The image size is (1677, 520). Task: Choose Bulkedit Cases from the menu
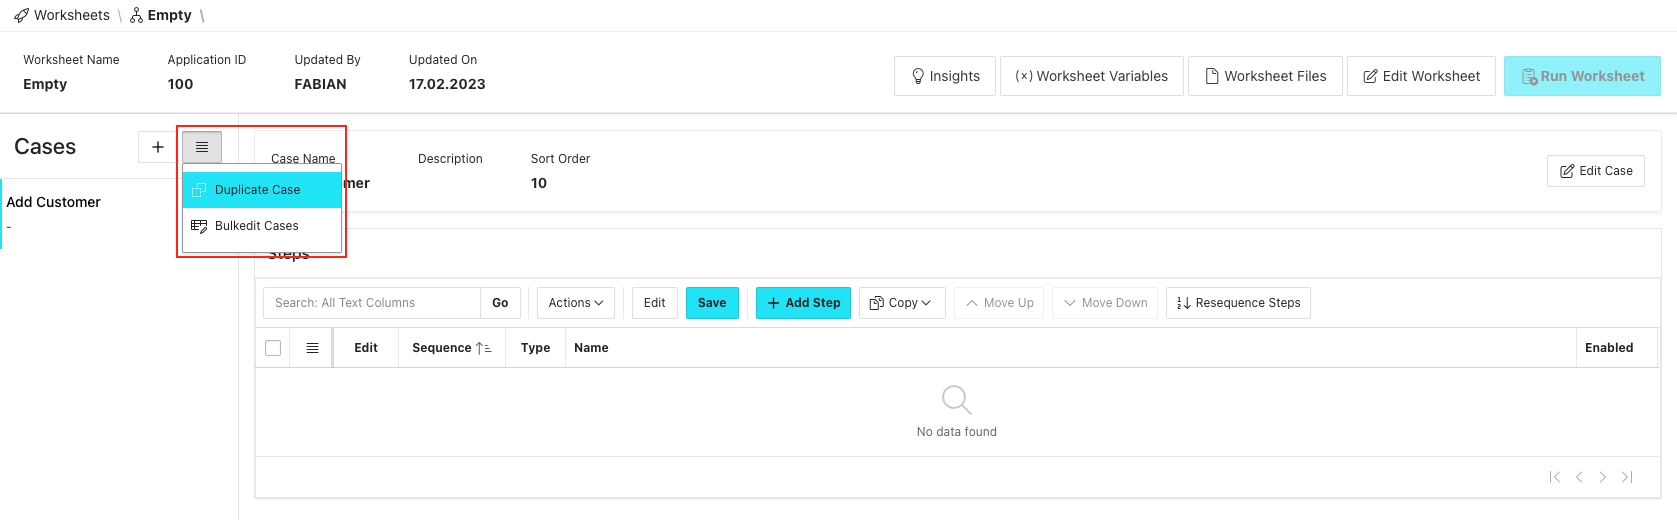coord(262,226)
